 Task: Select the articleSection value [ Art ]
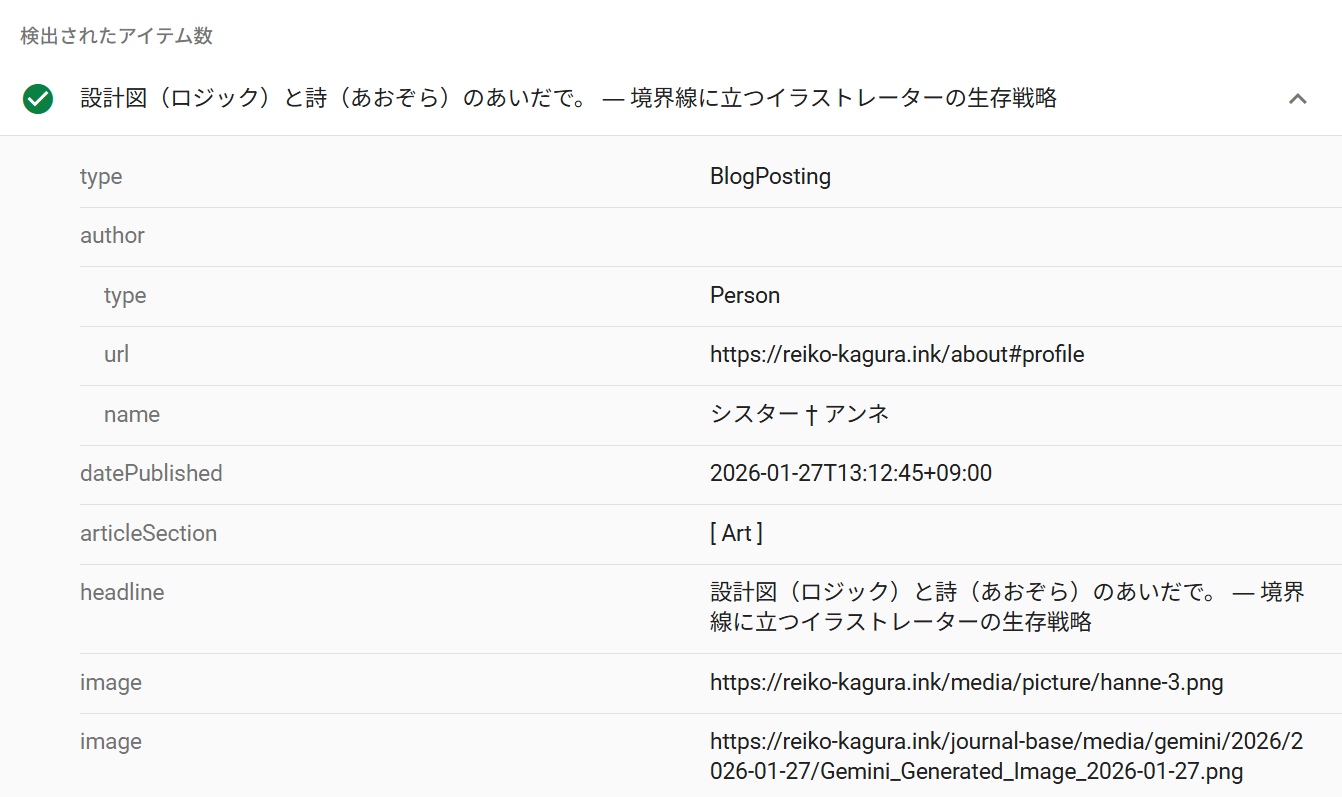point(737,532)
